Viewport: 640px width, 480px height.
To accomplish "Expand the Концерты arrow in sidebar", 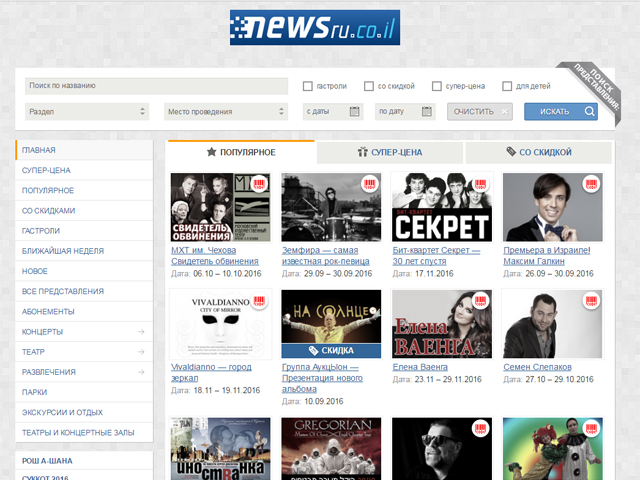I will (141, 331).
